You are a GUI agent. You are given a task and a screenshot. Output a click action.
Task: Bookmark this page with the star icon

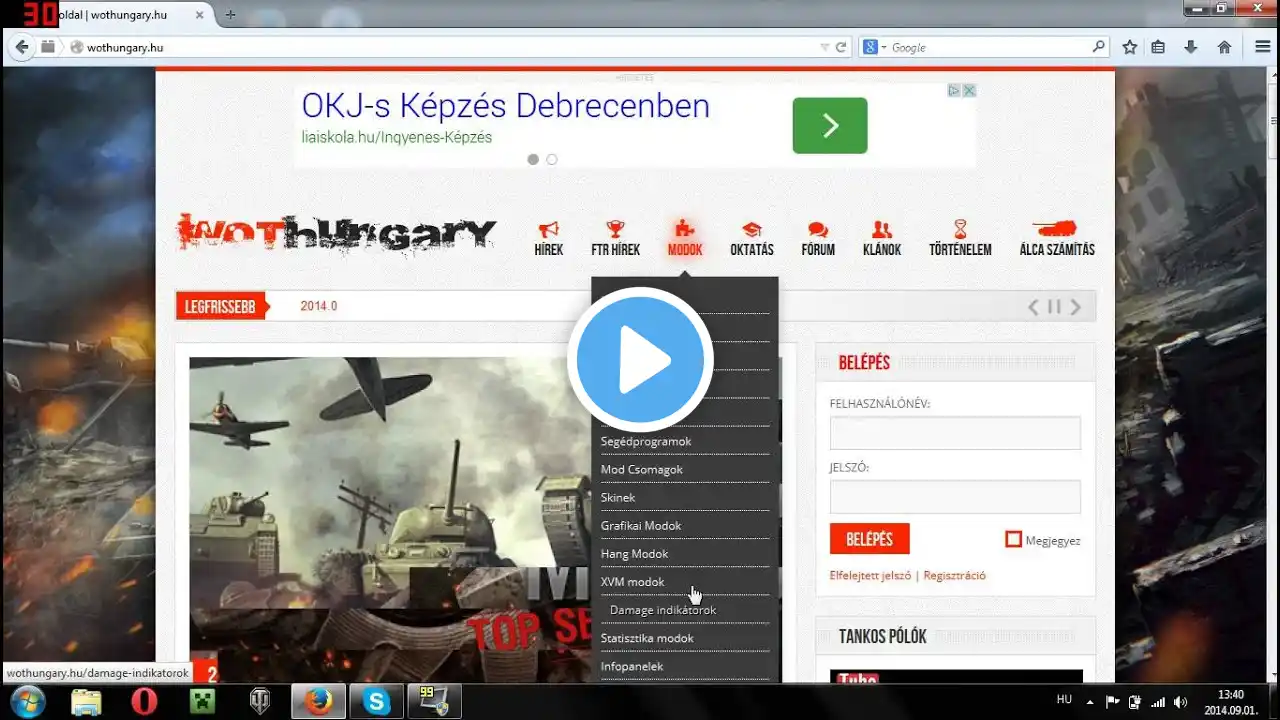click(1129, 47)
